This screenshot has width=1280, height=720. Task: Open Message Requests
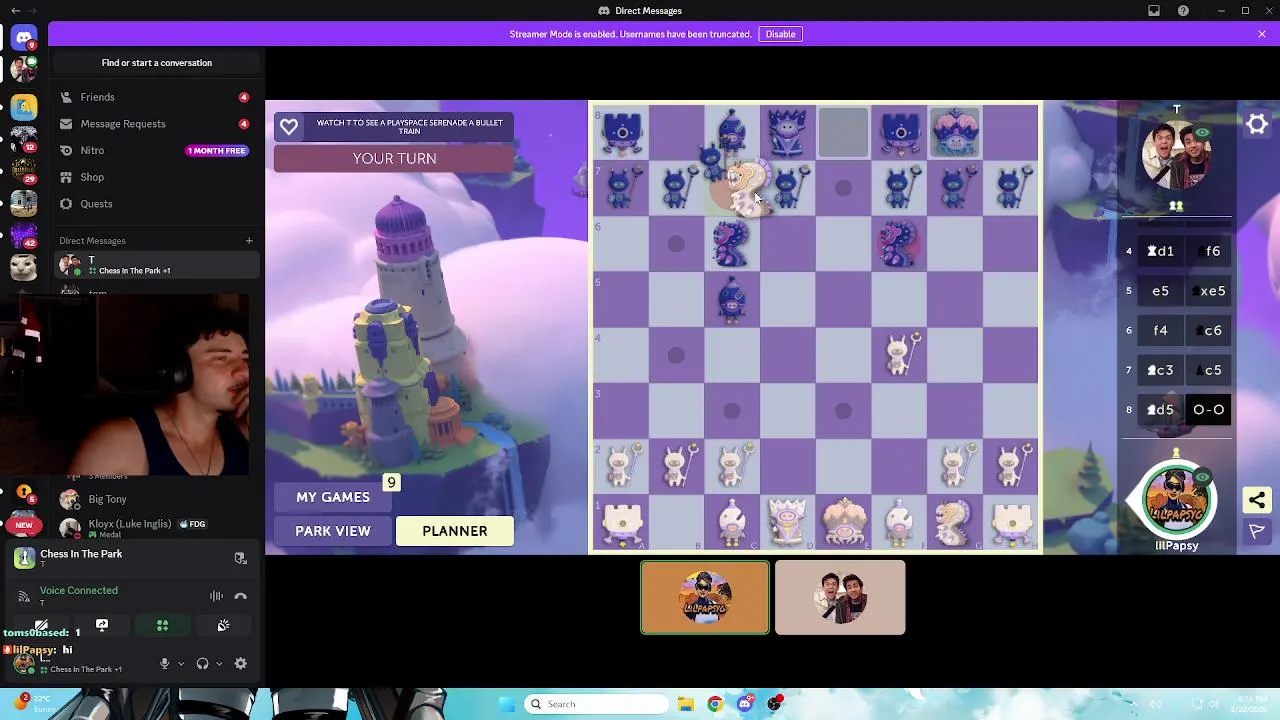click(x=156, y=124)
